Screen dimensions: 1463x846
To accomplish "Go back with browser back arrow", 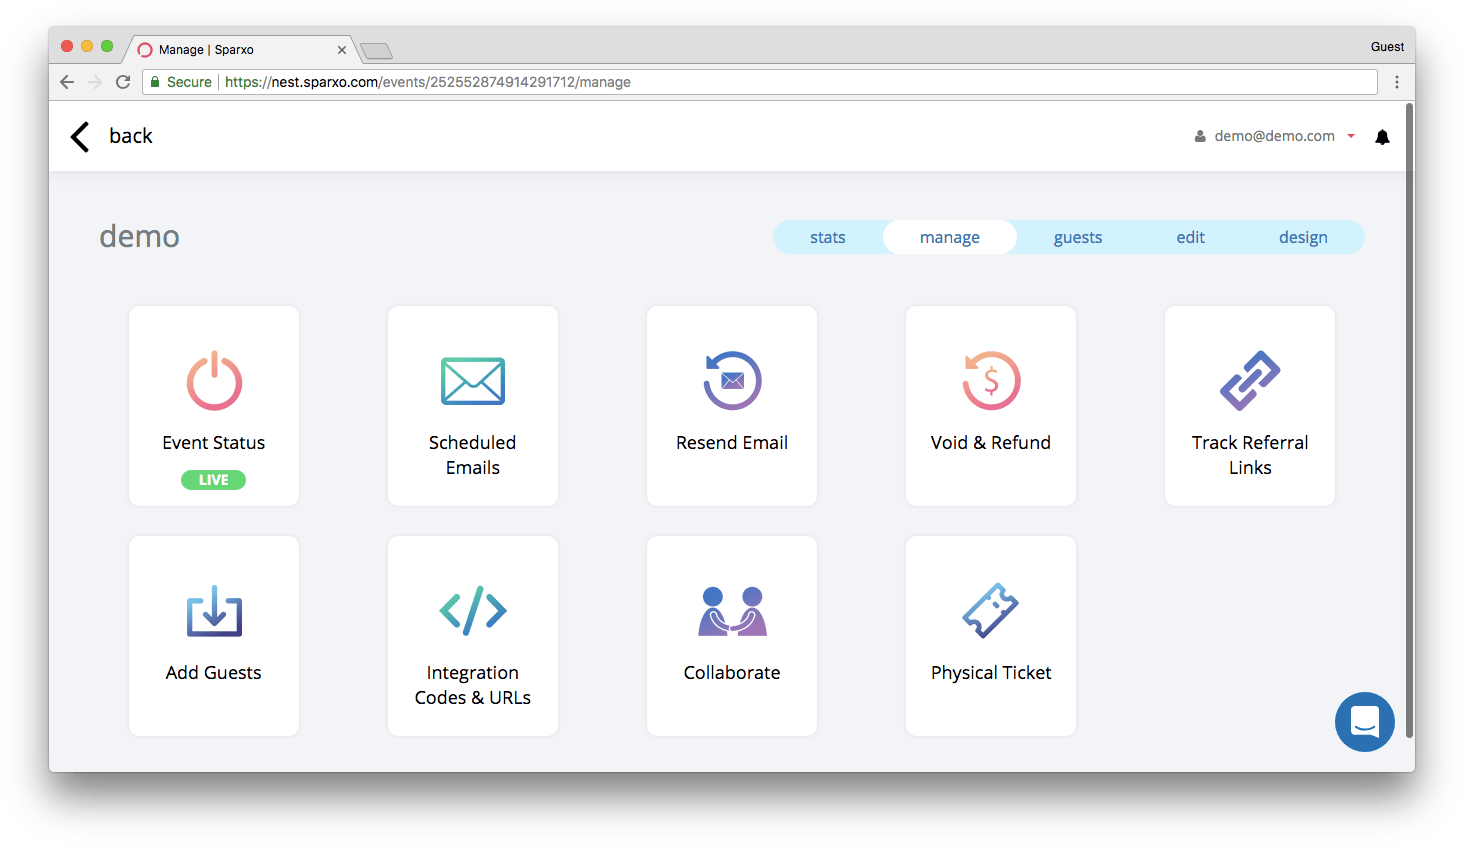I will [67, 82].
